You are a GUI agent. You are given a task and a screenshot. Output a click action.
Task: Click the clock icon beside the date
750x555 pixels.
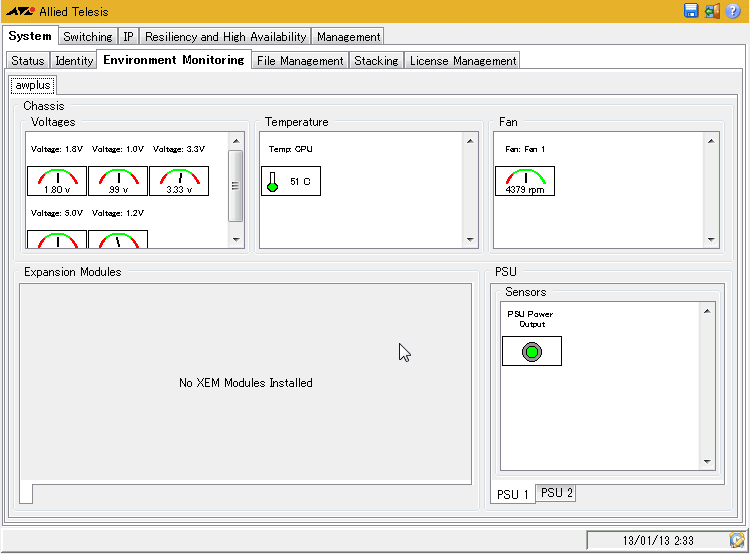(737, 540)
